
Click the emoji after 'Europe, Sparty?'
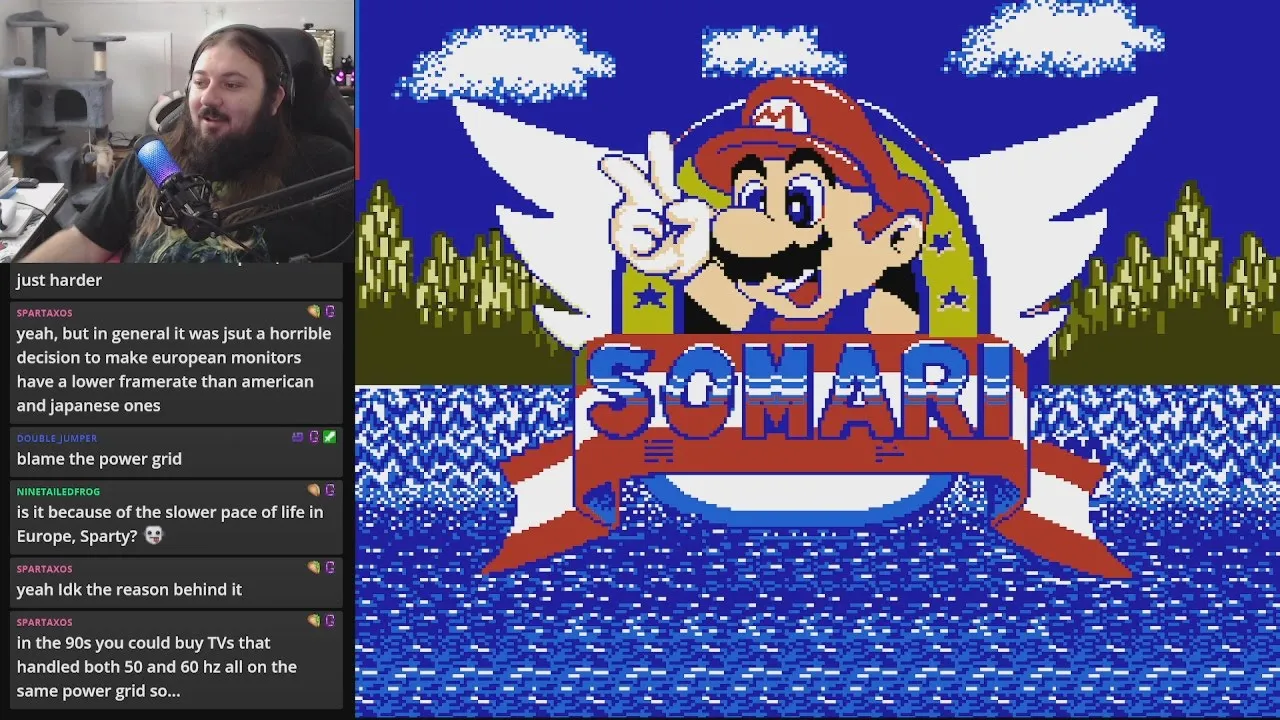click(153, 535)
